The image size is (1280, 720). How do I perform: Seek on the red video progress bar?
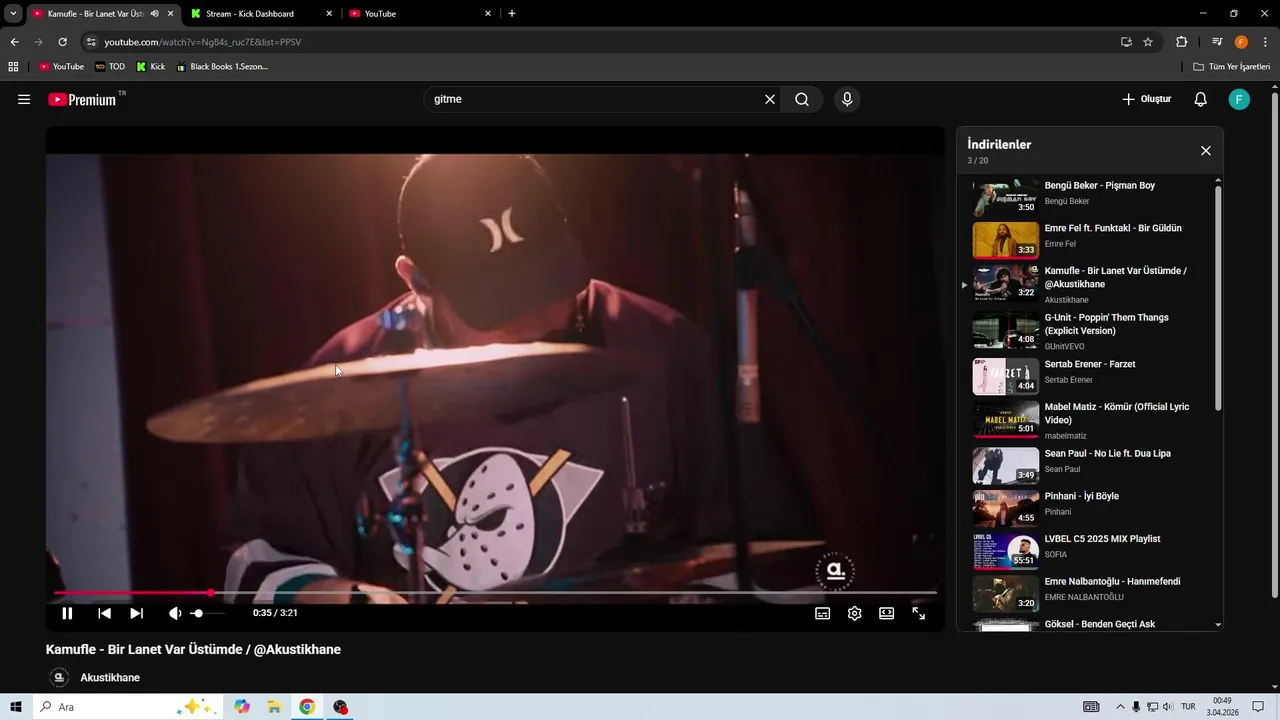click(495, 593)
